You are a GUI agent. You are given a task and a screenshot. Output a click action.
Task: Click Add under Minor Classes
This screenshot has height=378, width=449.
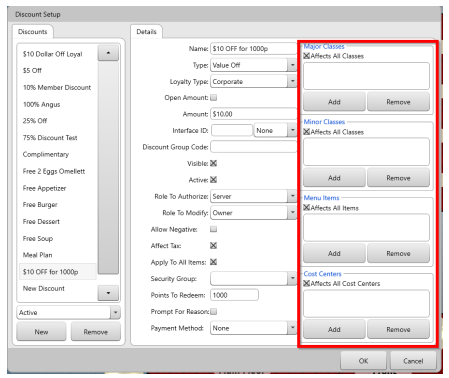(334, 178)
